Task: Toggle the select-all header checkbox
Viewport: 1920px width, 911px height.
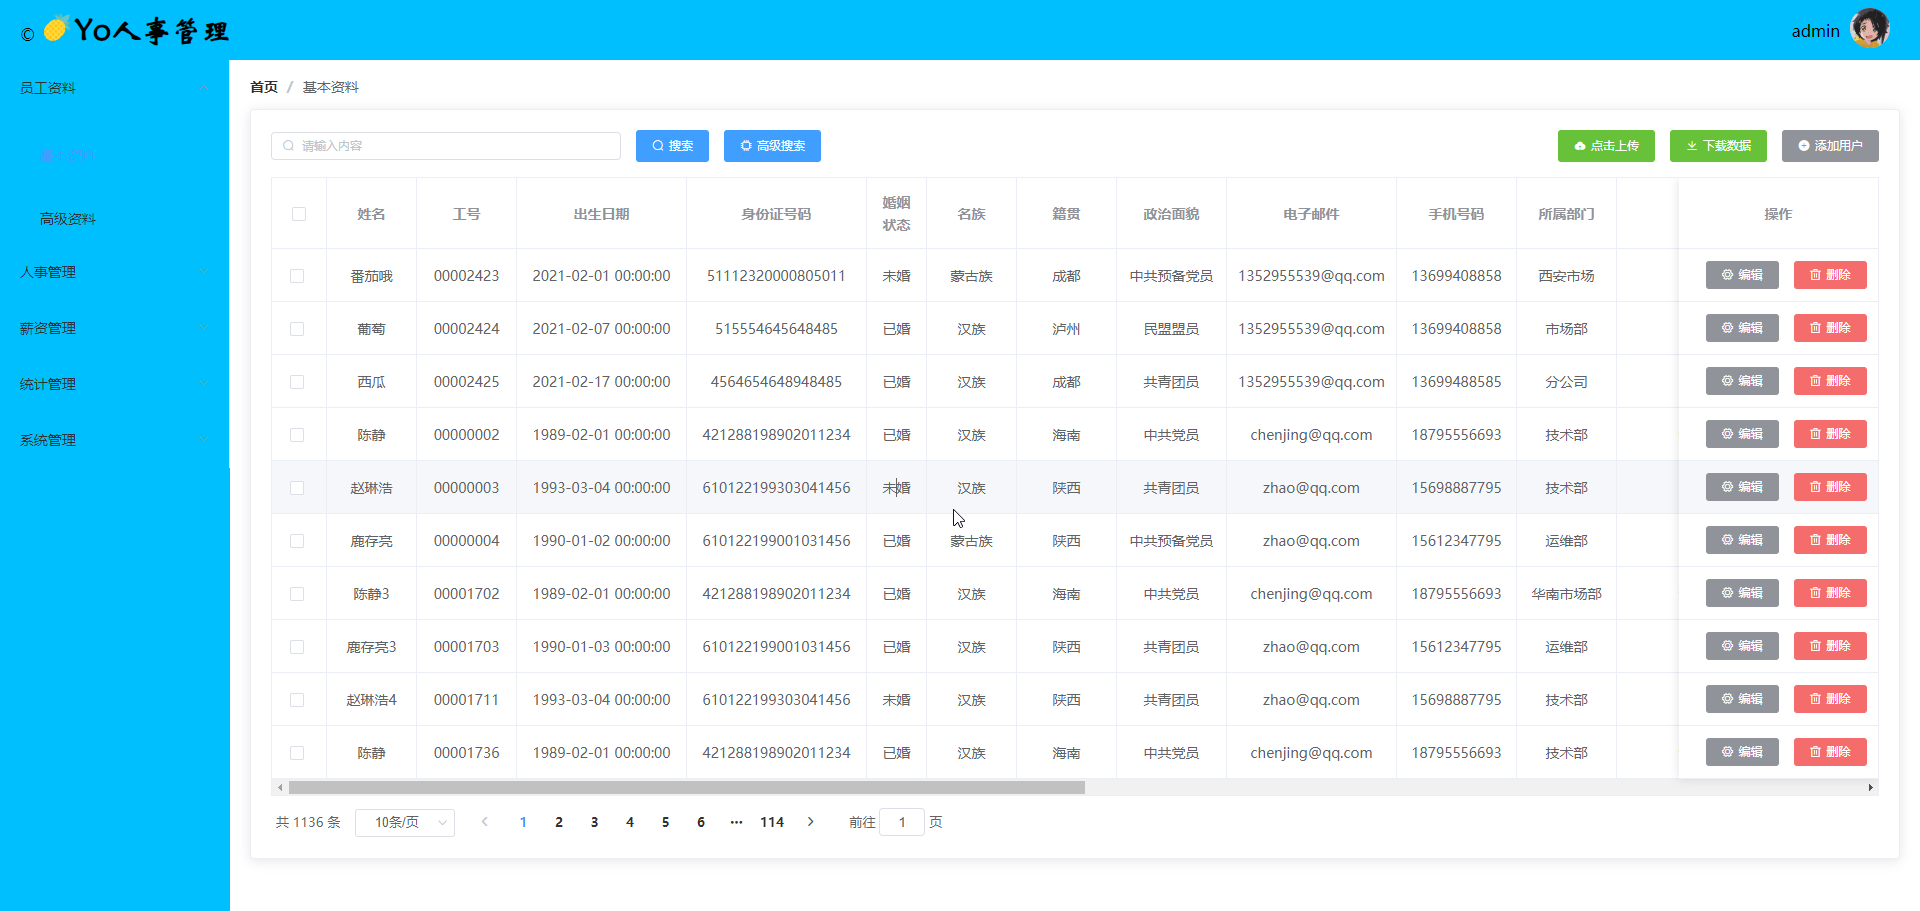Action: coord(299,214)
